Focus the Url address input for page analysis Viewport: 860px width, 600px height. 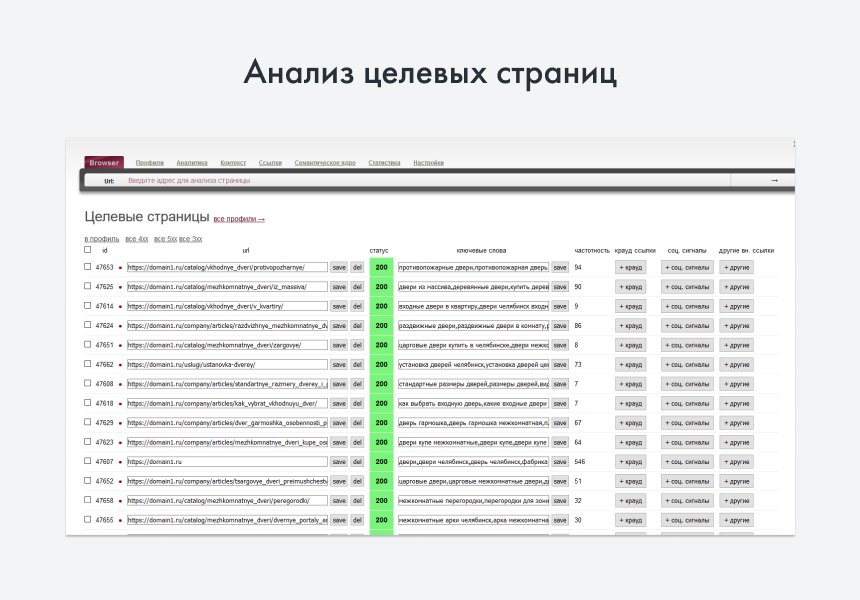(428, 180)
